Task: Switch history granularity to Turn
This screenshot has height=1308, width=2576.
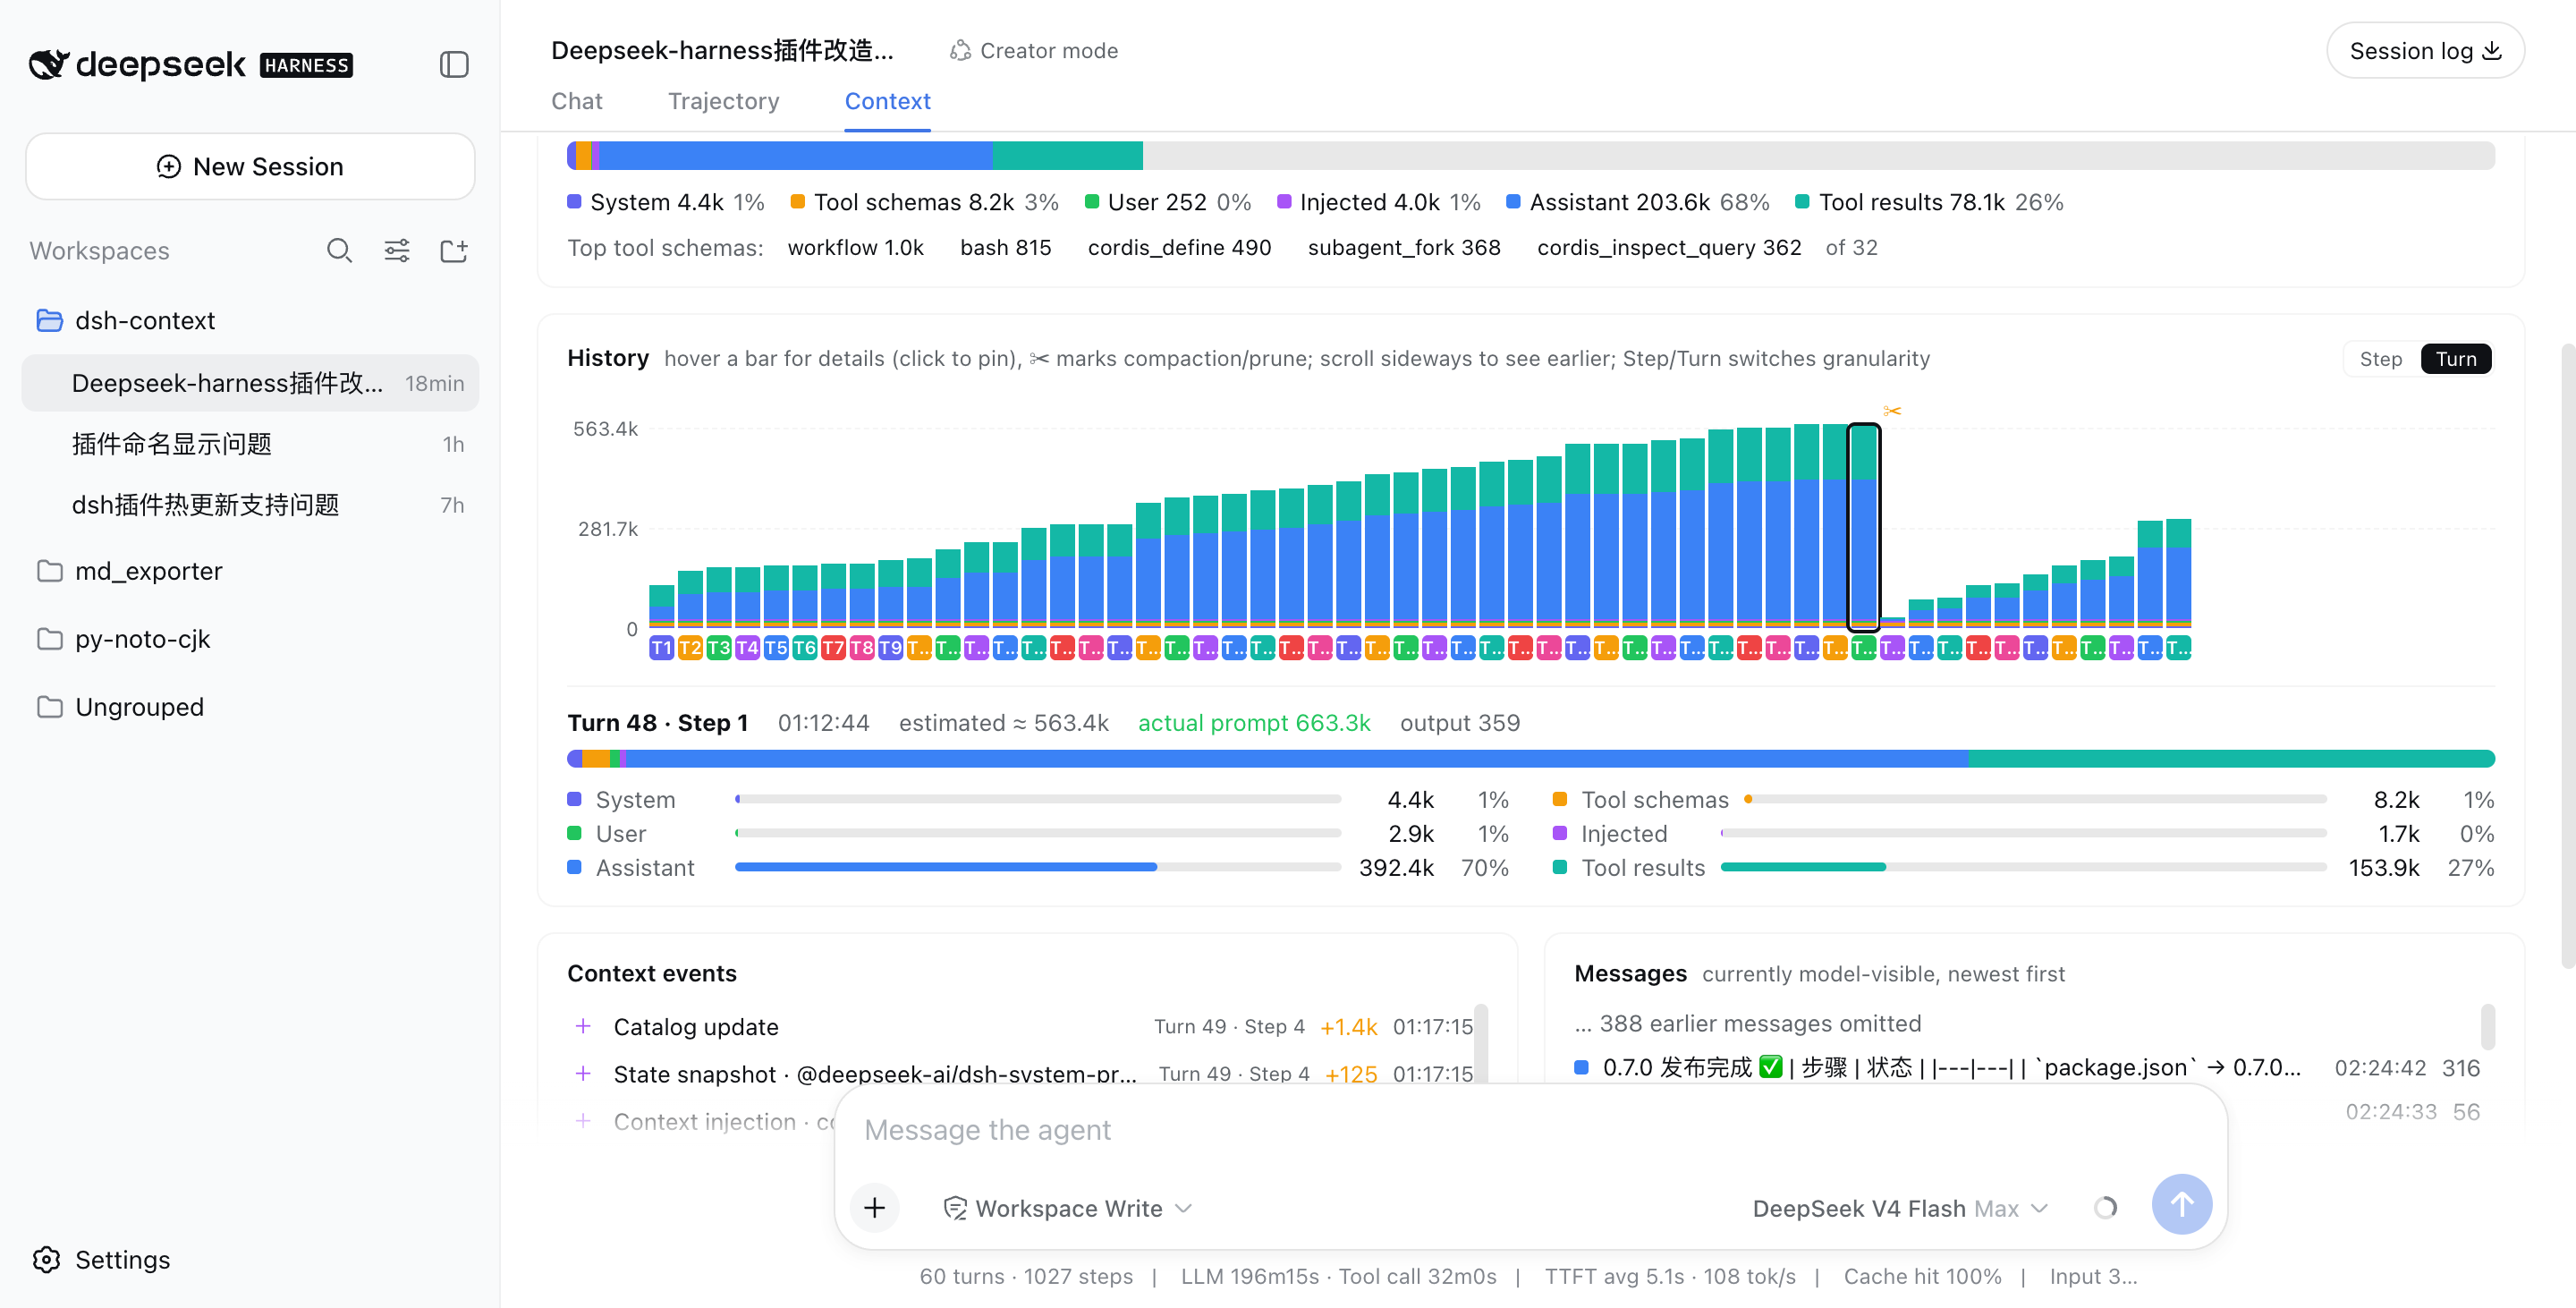Action: coord(2455,358)
